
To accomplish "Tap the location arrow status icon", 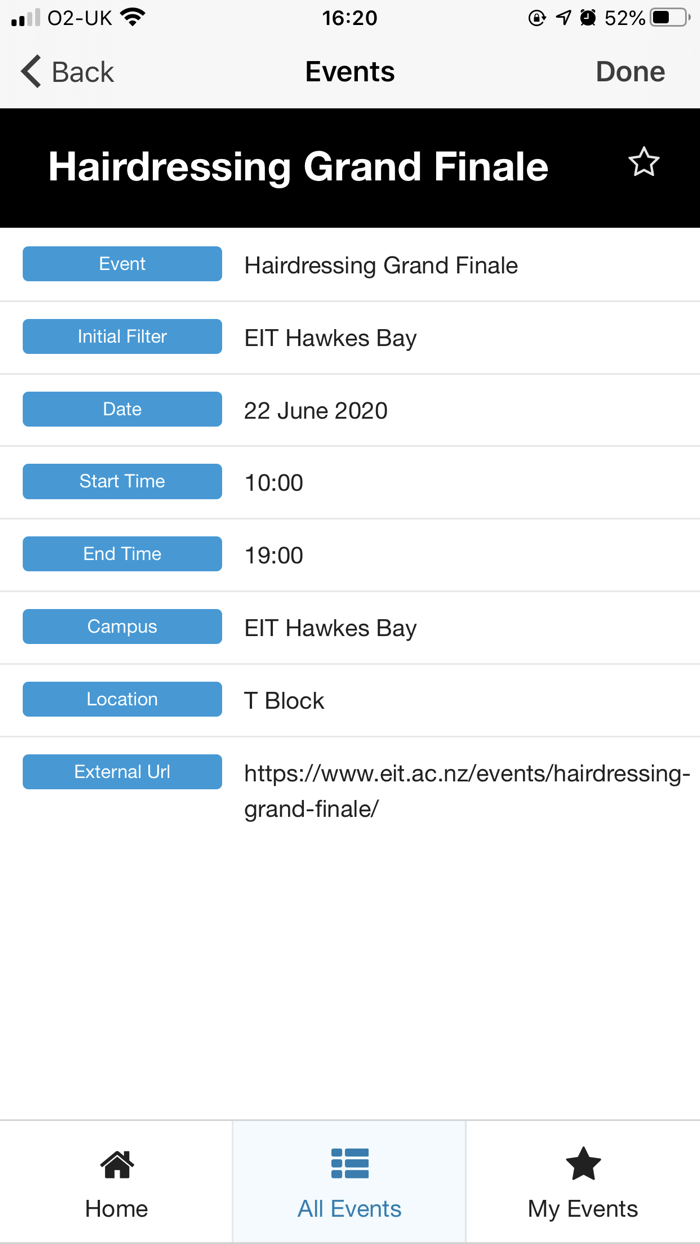I will (564, 18).
